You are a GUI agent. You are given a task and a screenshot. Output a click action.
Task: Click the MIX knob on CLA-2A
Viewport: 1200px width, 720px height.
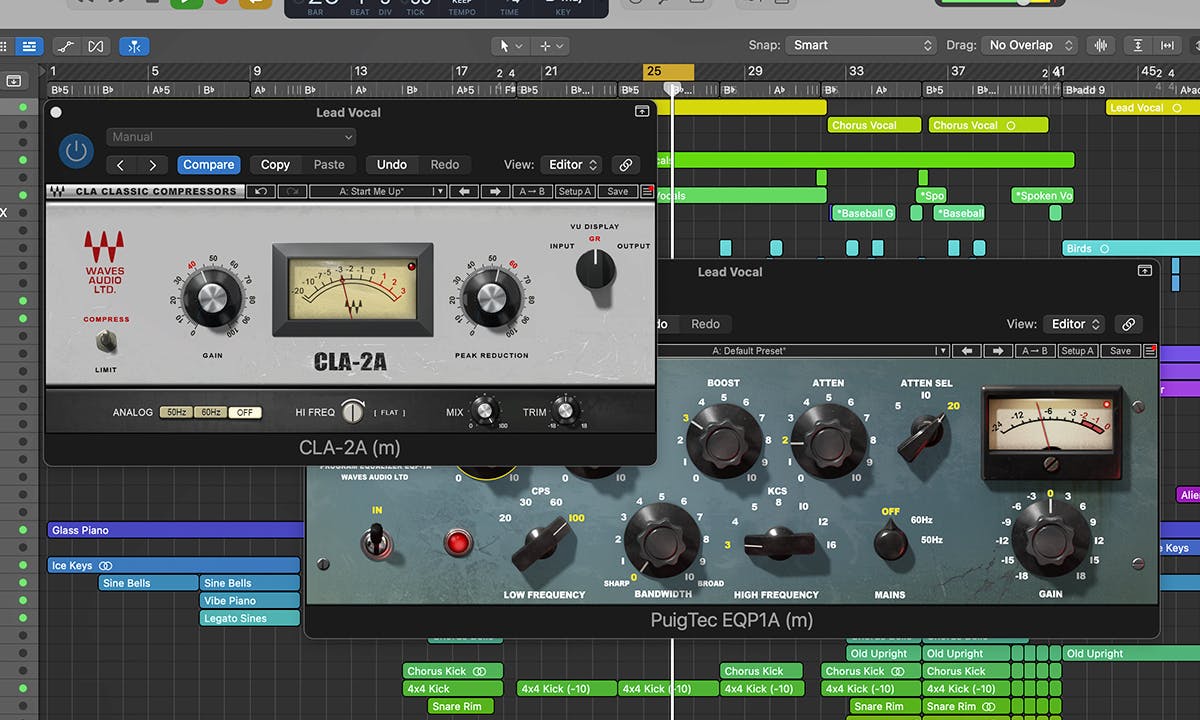485,410
